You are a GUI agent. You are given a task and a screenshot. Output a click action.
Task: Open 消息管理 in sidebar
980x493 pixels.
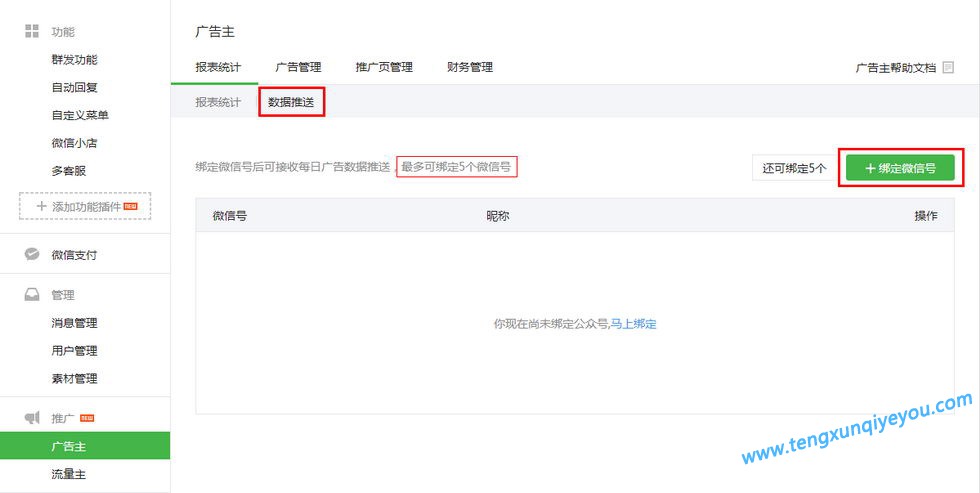click(x=74, y=323)
